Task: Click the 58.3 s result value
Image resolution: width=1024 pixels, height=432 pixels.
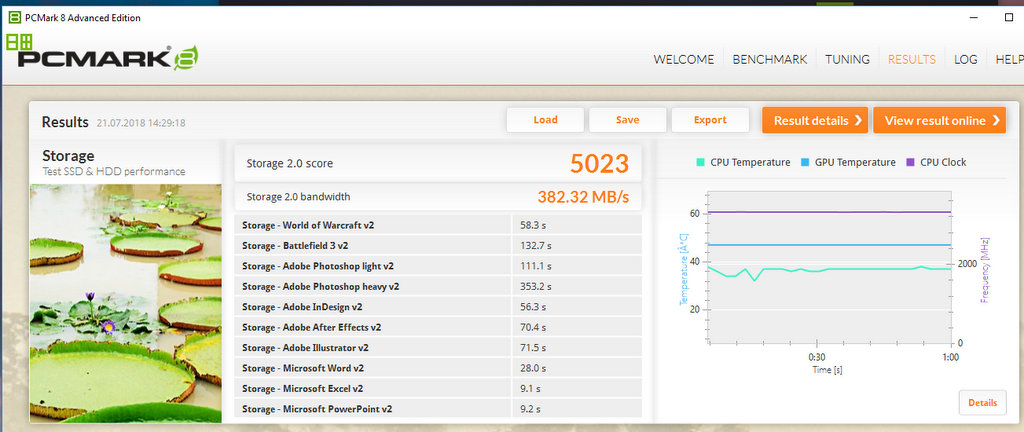Action: point(533,225)
